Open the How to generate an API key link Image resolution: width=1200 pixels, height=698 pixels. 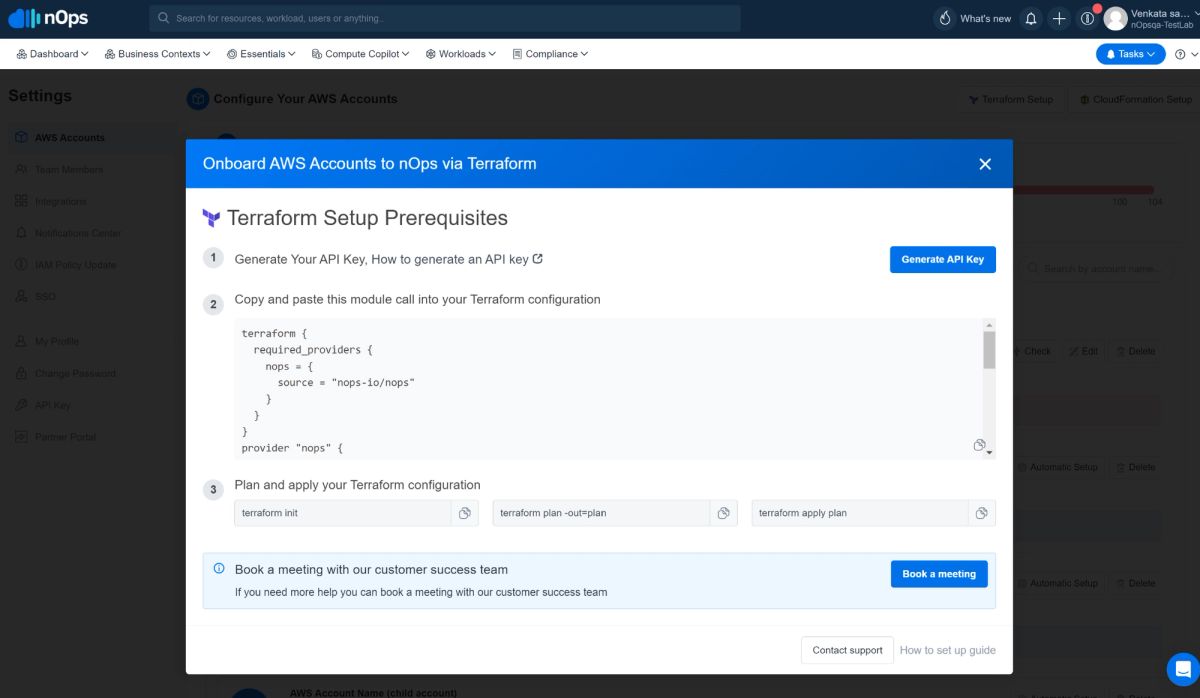[456, 259]
